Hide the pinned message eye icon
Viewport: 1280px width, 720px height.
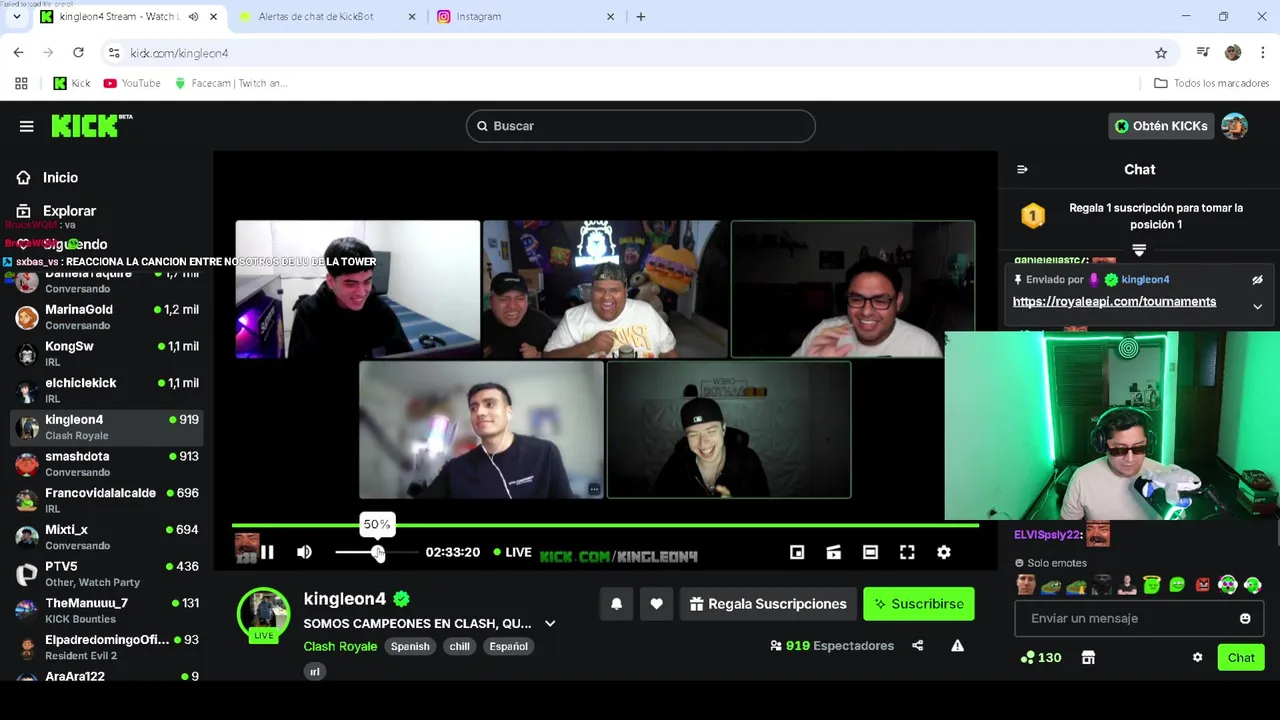1257,280
